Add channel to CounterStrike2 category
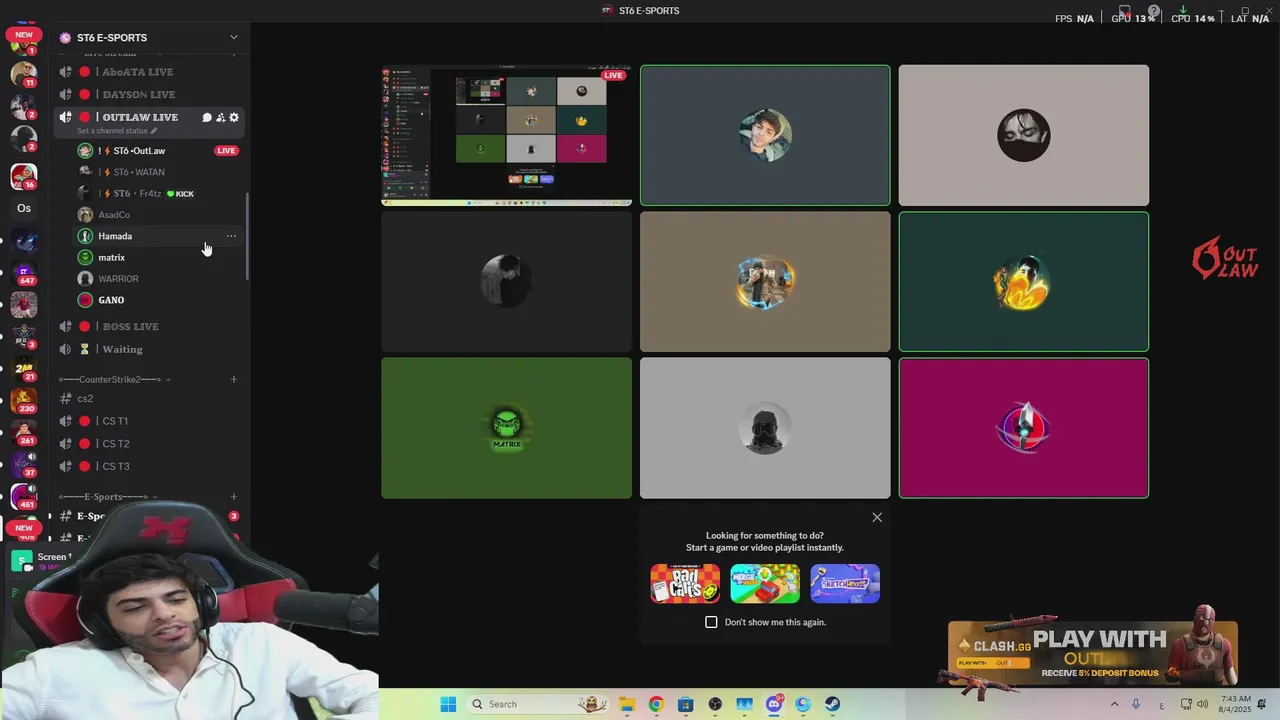Image resolution: width=1280 pixels, height=720 pixels. 234,379
